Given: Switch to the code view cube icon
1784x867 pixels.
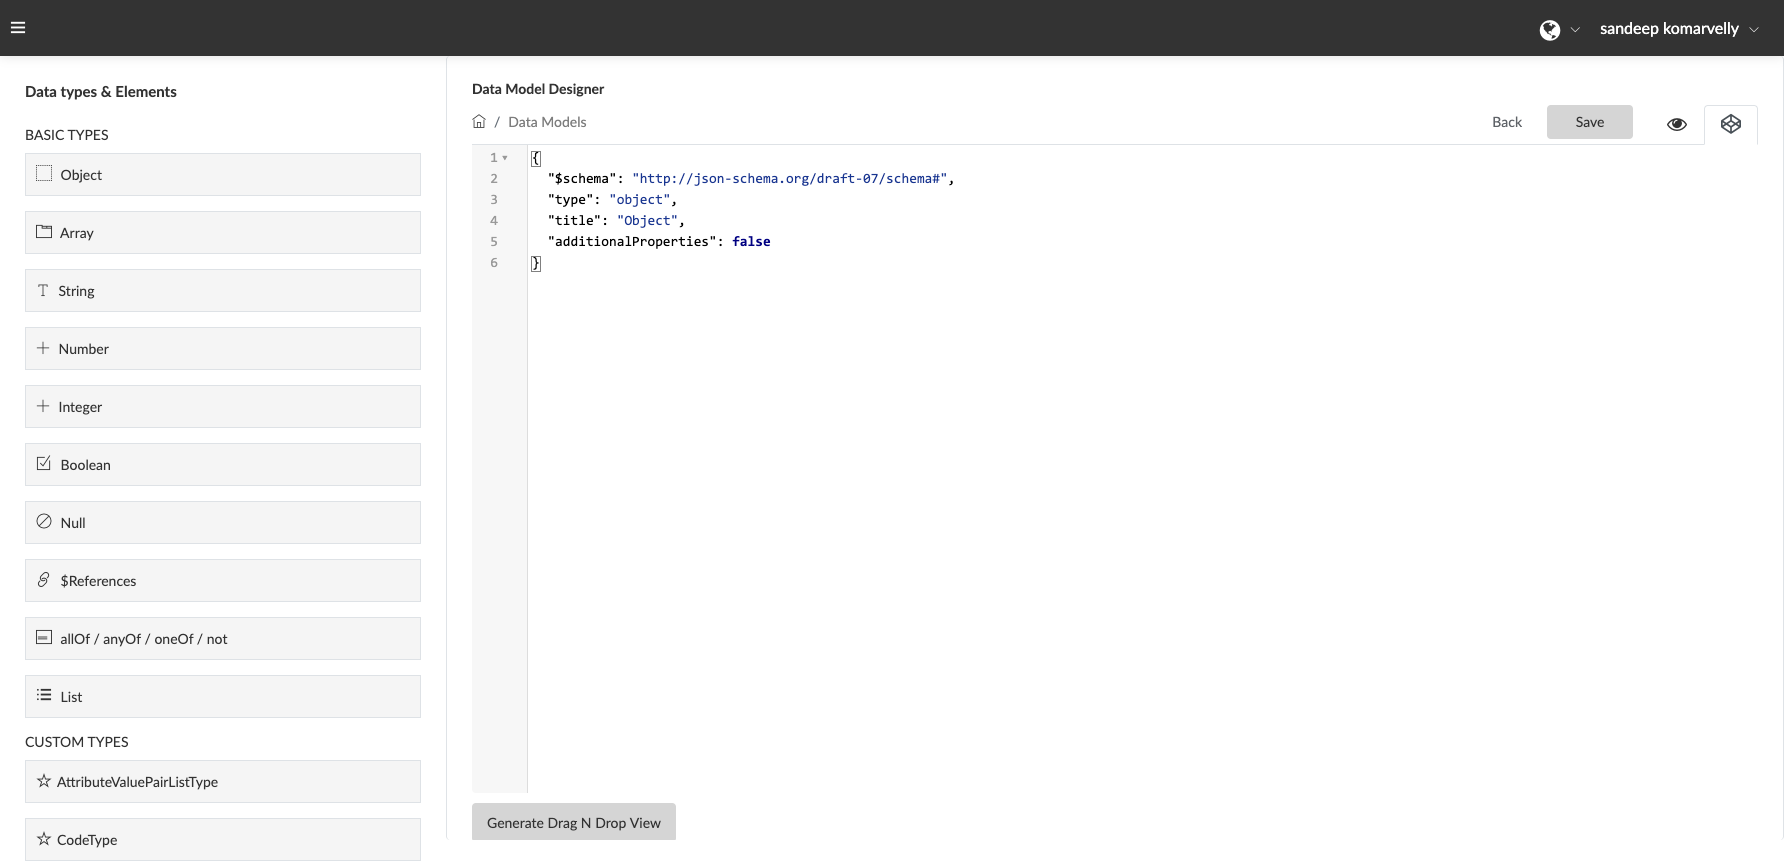Looking at the screenshot, I should (1730, 124).
